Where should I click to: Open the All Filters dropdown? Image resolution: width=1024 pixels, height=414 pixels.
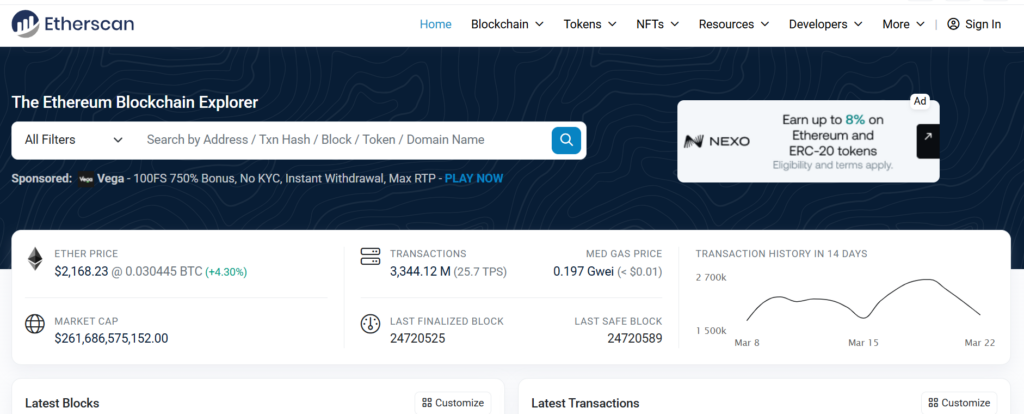pos(74,140)
